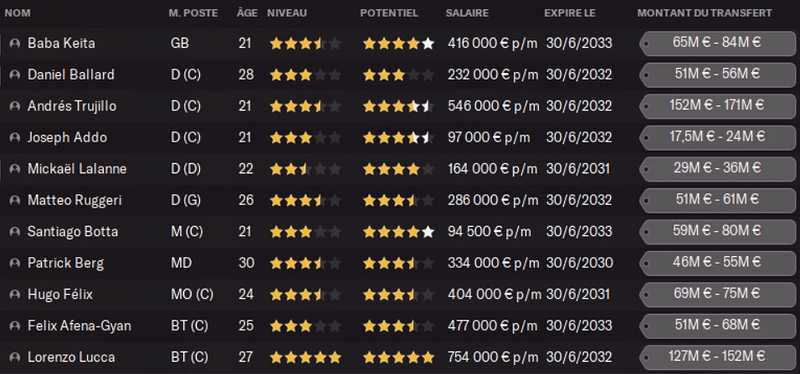The height and width of the screenshot is (374, 800).
Task: Open Patrick Berg's player profile
Action: (65, 263)
